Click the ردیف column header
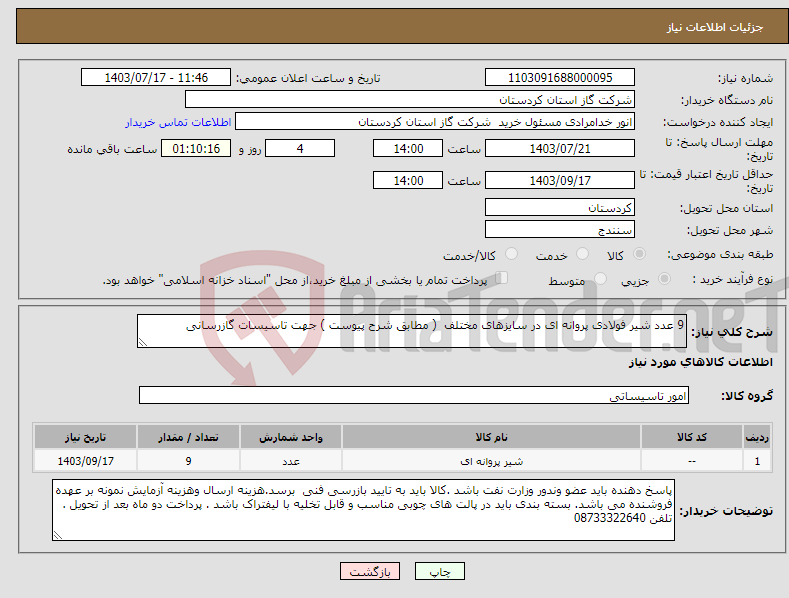Image resolution: width=789 pixels, height=598 pixels. [x=757, y=437]
